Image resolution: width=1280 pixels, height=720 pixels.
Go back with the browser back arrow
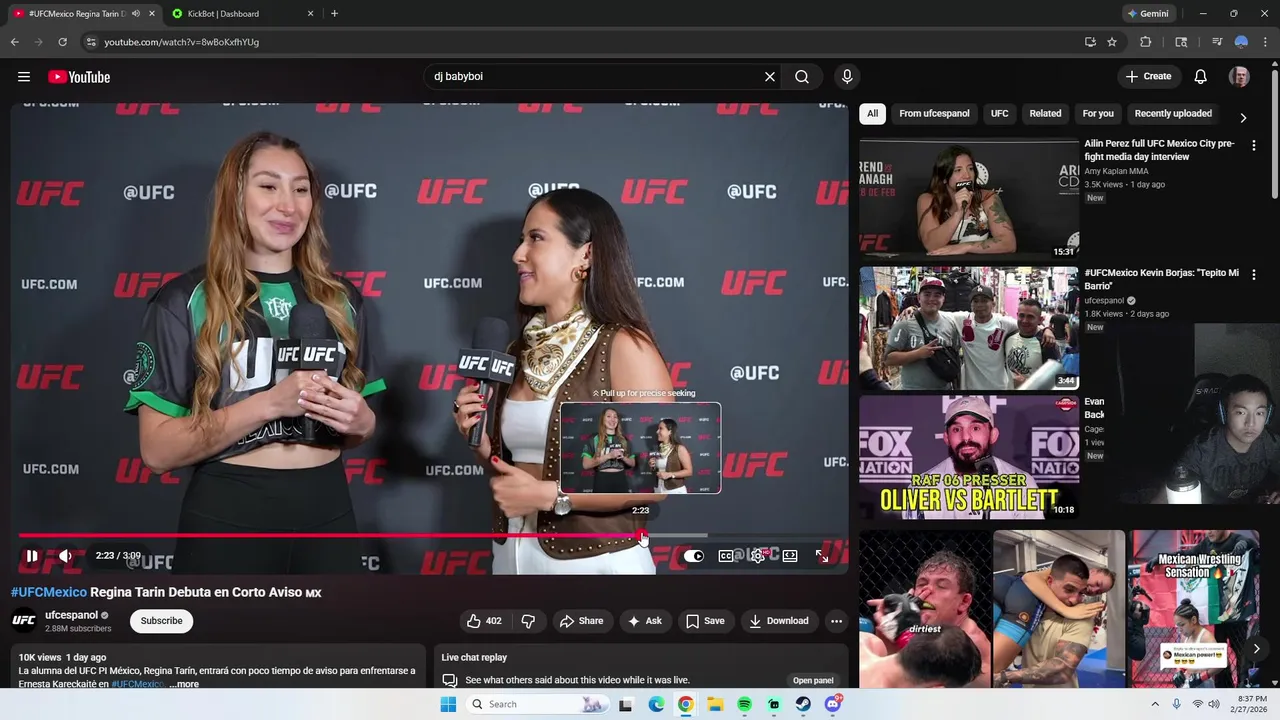pyautogui.click(x=14, y=42)
